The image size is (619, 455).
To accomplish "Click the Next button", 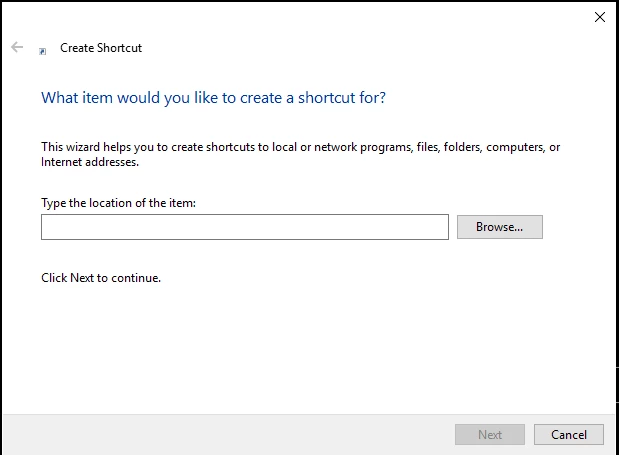I will click(490, 434).
